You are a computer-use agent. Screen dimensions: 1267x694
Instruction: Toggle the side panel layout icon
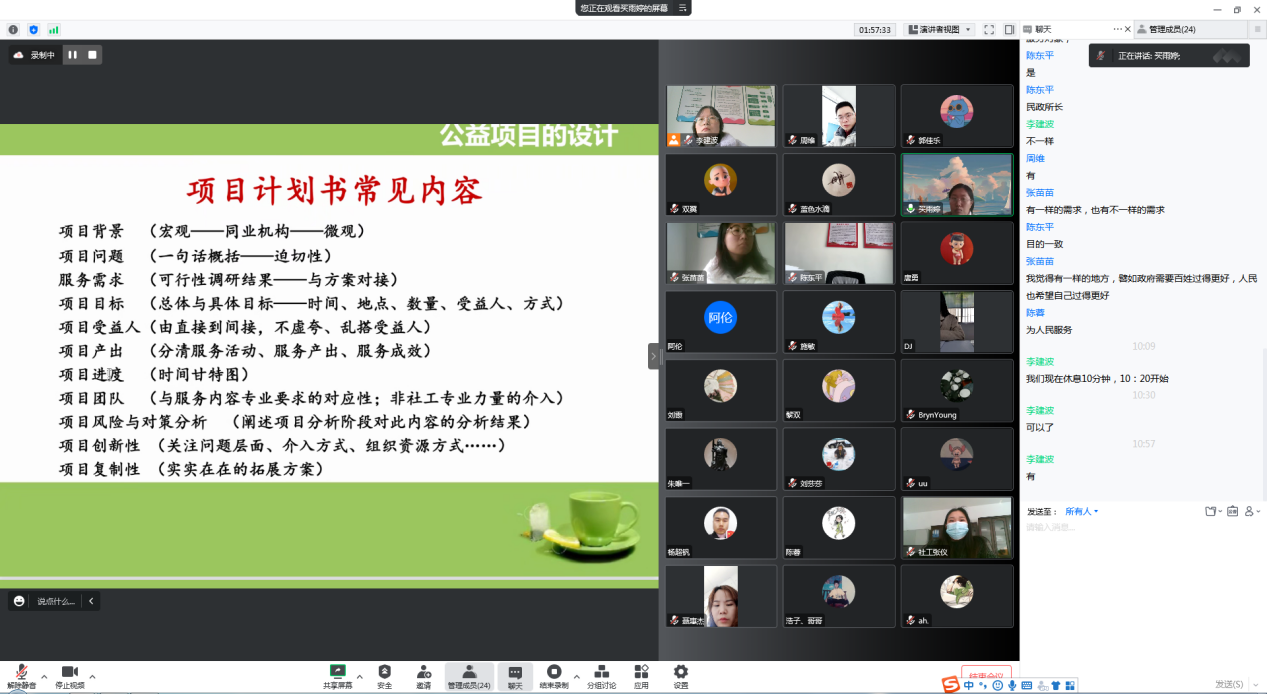(x=1010, y=30)
